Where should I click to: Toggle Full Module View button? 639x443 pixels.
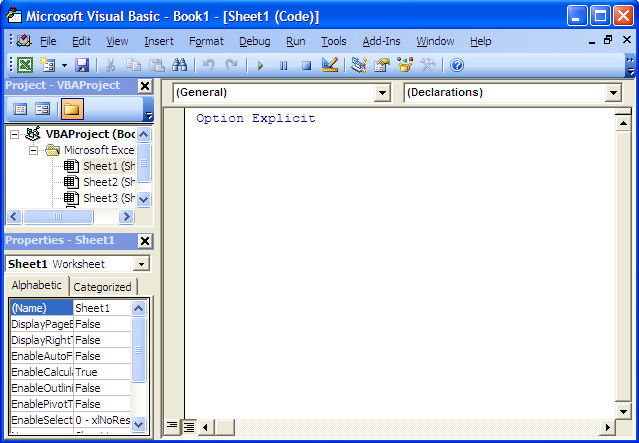click(x=188, y=427)
